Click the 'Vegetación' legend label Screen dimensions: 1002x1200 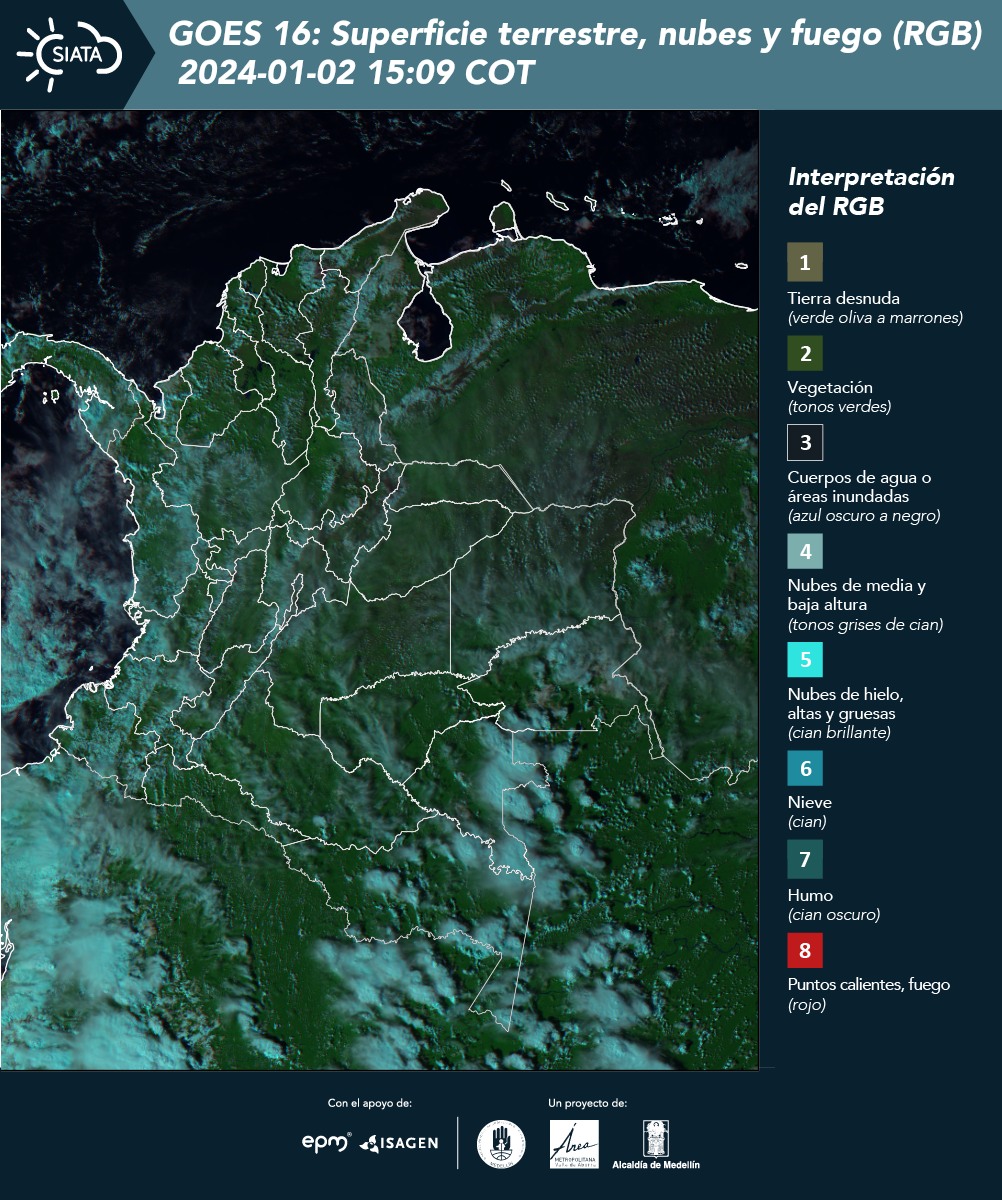(831, 387)
